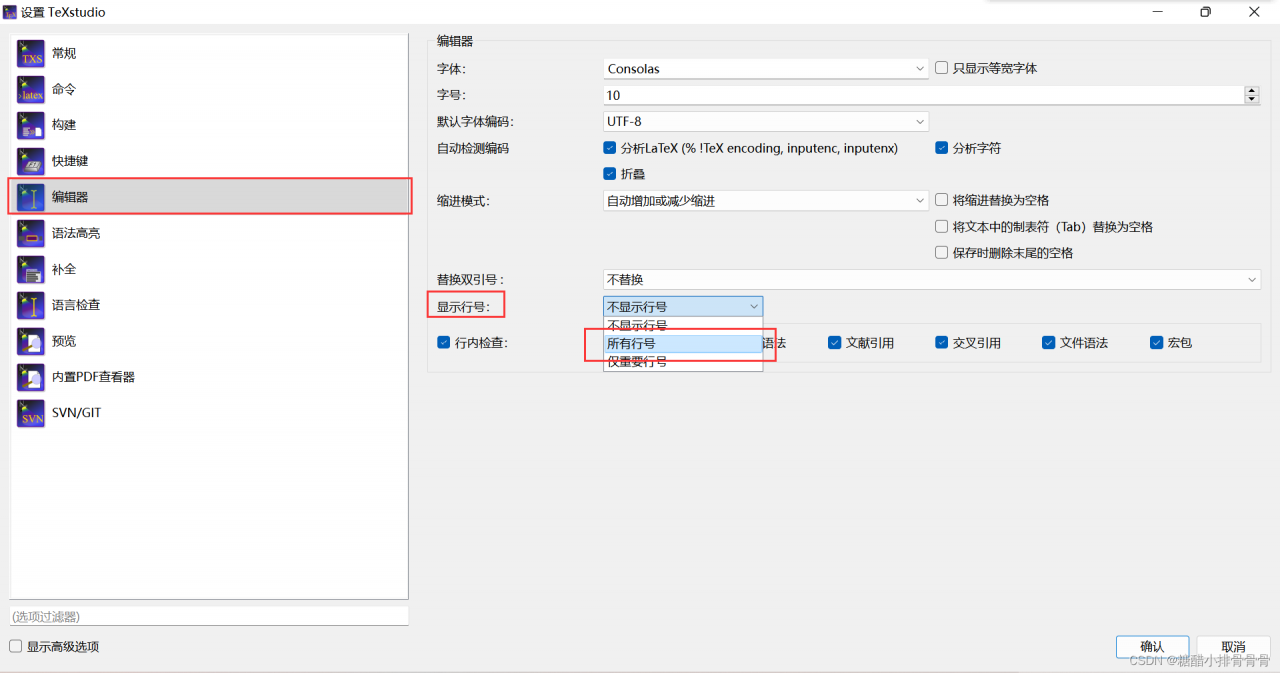Click the 选项过滤器 filter input field
Screen dimensions: 1280x673
(x=208, y=617)
